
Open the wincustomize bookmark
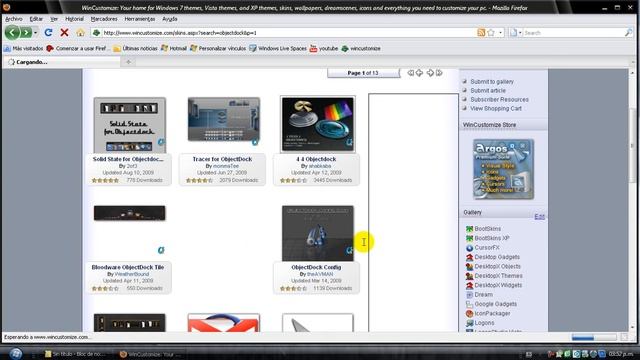[361, 48]
